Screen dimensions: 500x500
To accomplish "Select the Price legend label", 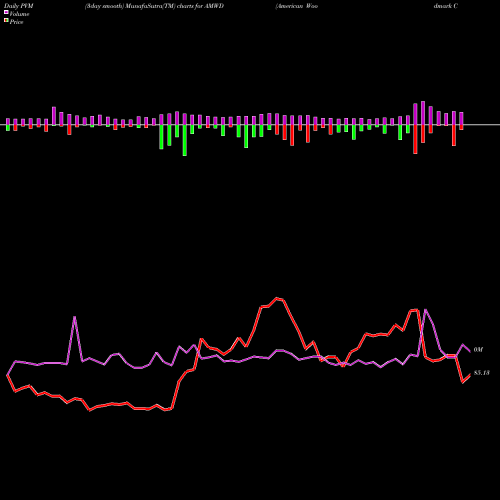I will 16,22.
